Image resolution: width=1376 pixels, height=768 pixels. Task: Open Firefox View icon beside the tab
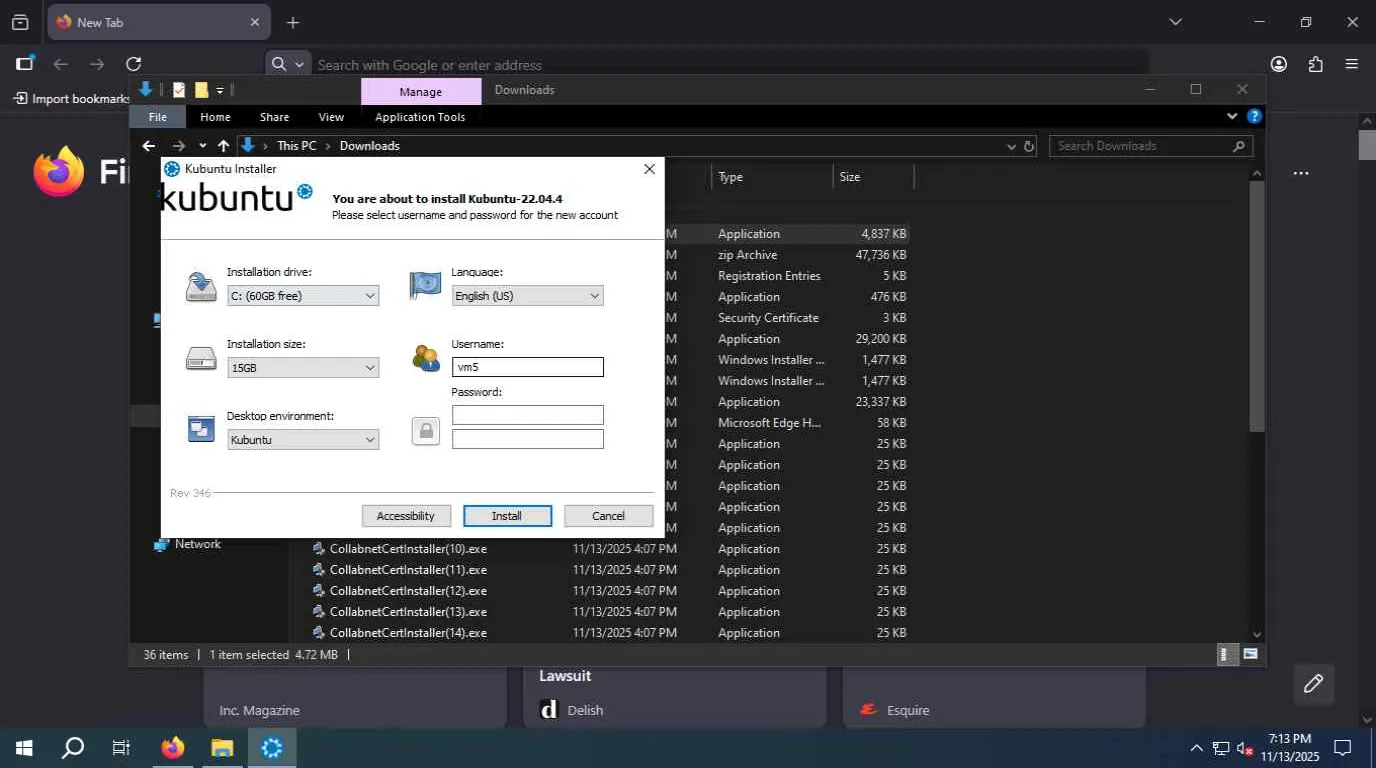pos(20,22)
